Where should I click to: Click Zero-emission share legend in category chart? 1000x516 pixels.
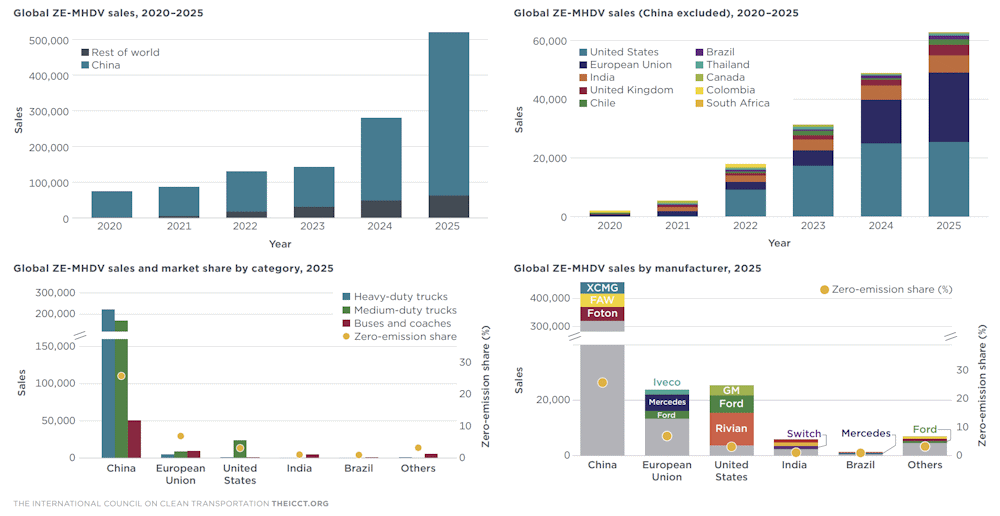point(400,337)
